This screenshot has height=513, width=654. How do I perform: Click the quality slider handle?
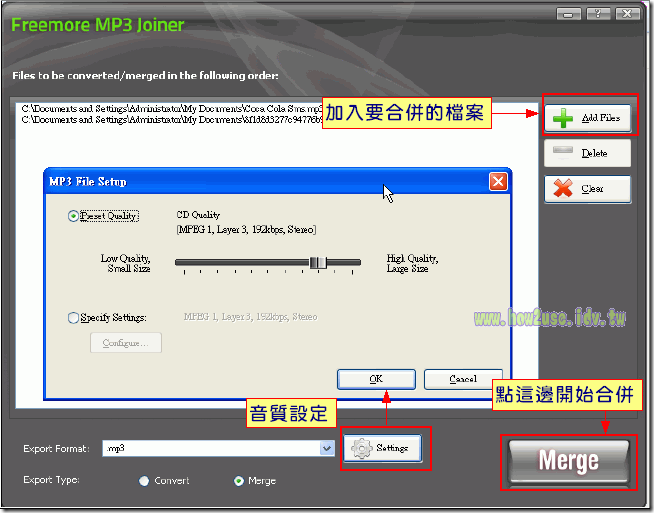coord(317,262)
